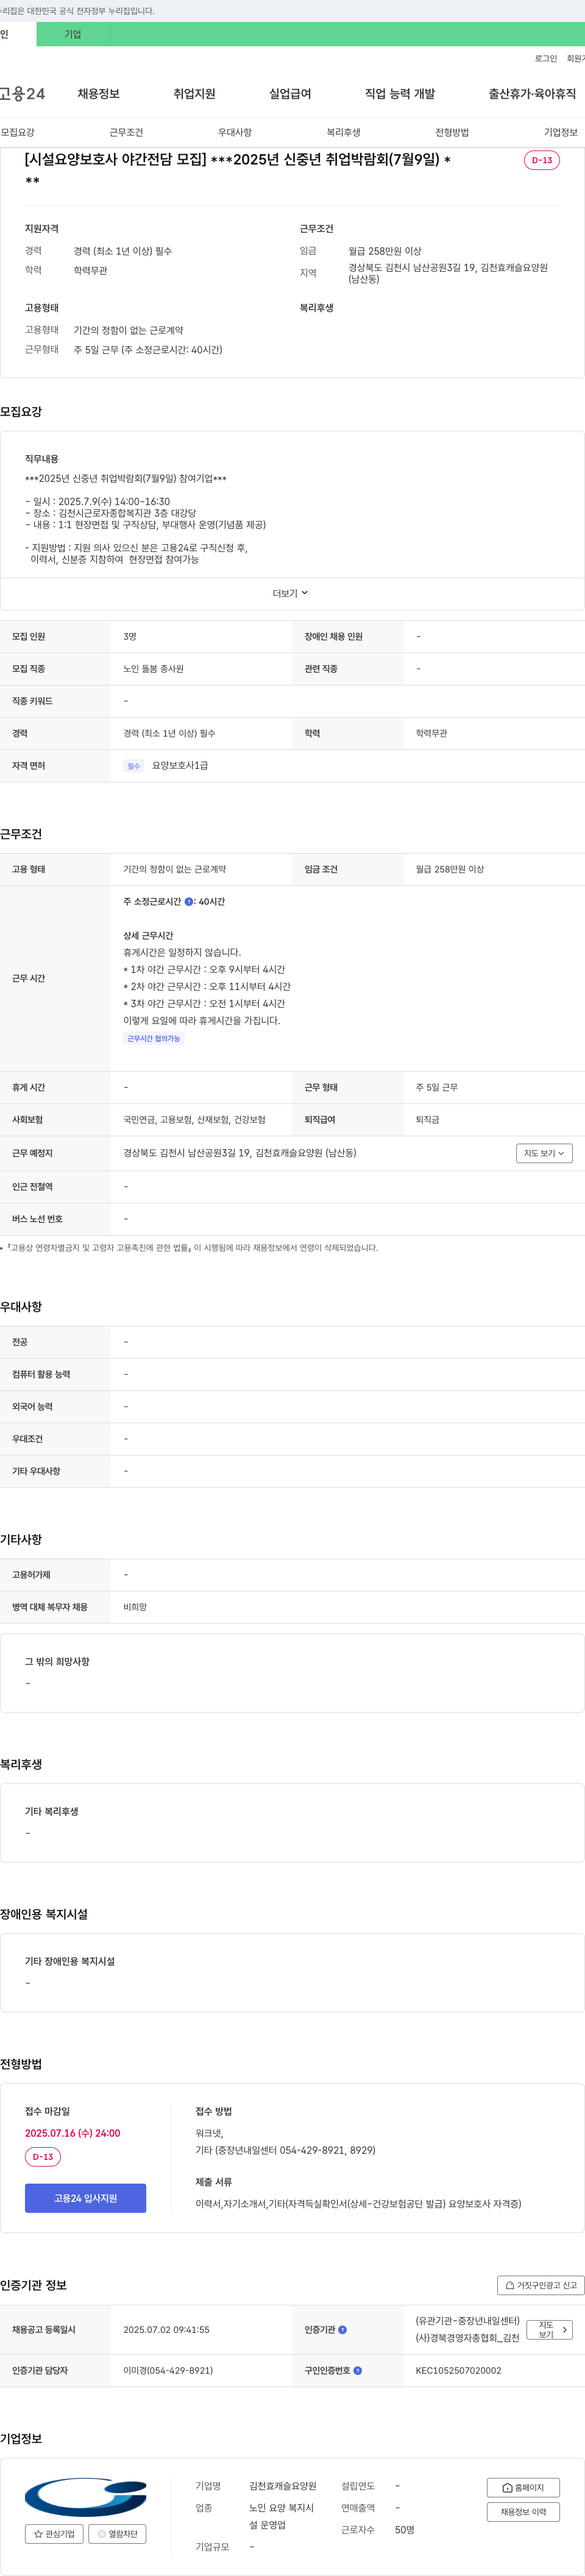This screenshot has height=2576, width=585.
Task: Open the 취업지원 menu
Action: pyautogui.click(x=194, y=94)
